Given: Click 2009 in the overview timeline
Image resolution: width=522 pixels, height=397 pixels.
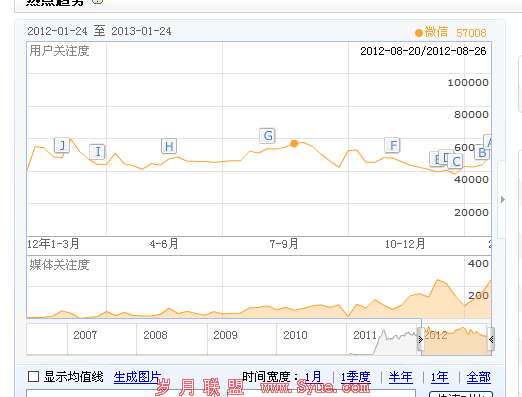Looking at the screenshot, I should coord(225,335).
